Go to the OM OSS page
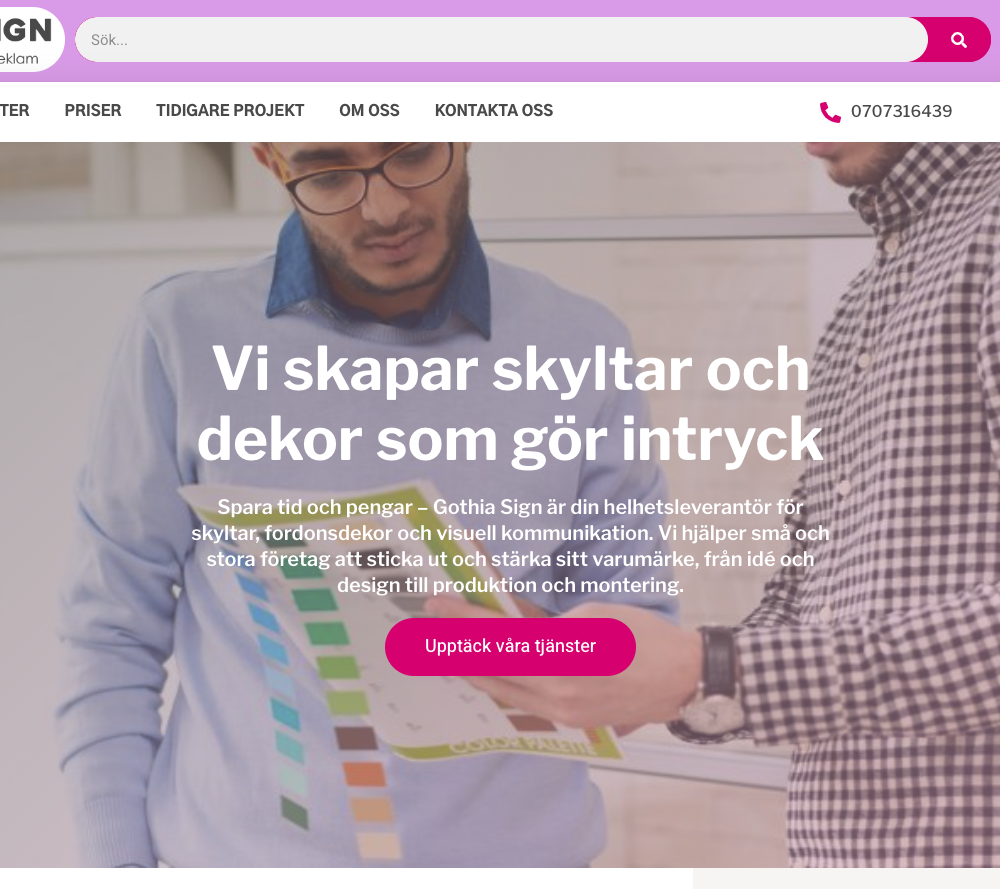Screen dimensions: 1000x889 click(x=369, y=110)
